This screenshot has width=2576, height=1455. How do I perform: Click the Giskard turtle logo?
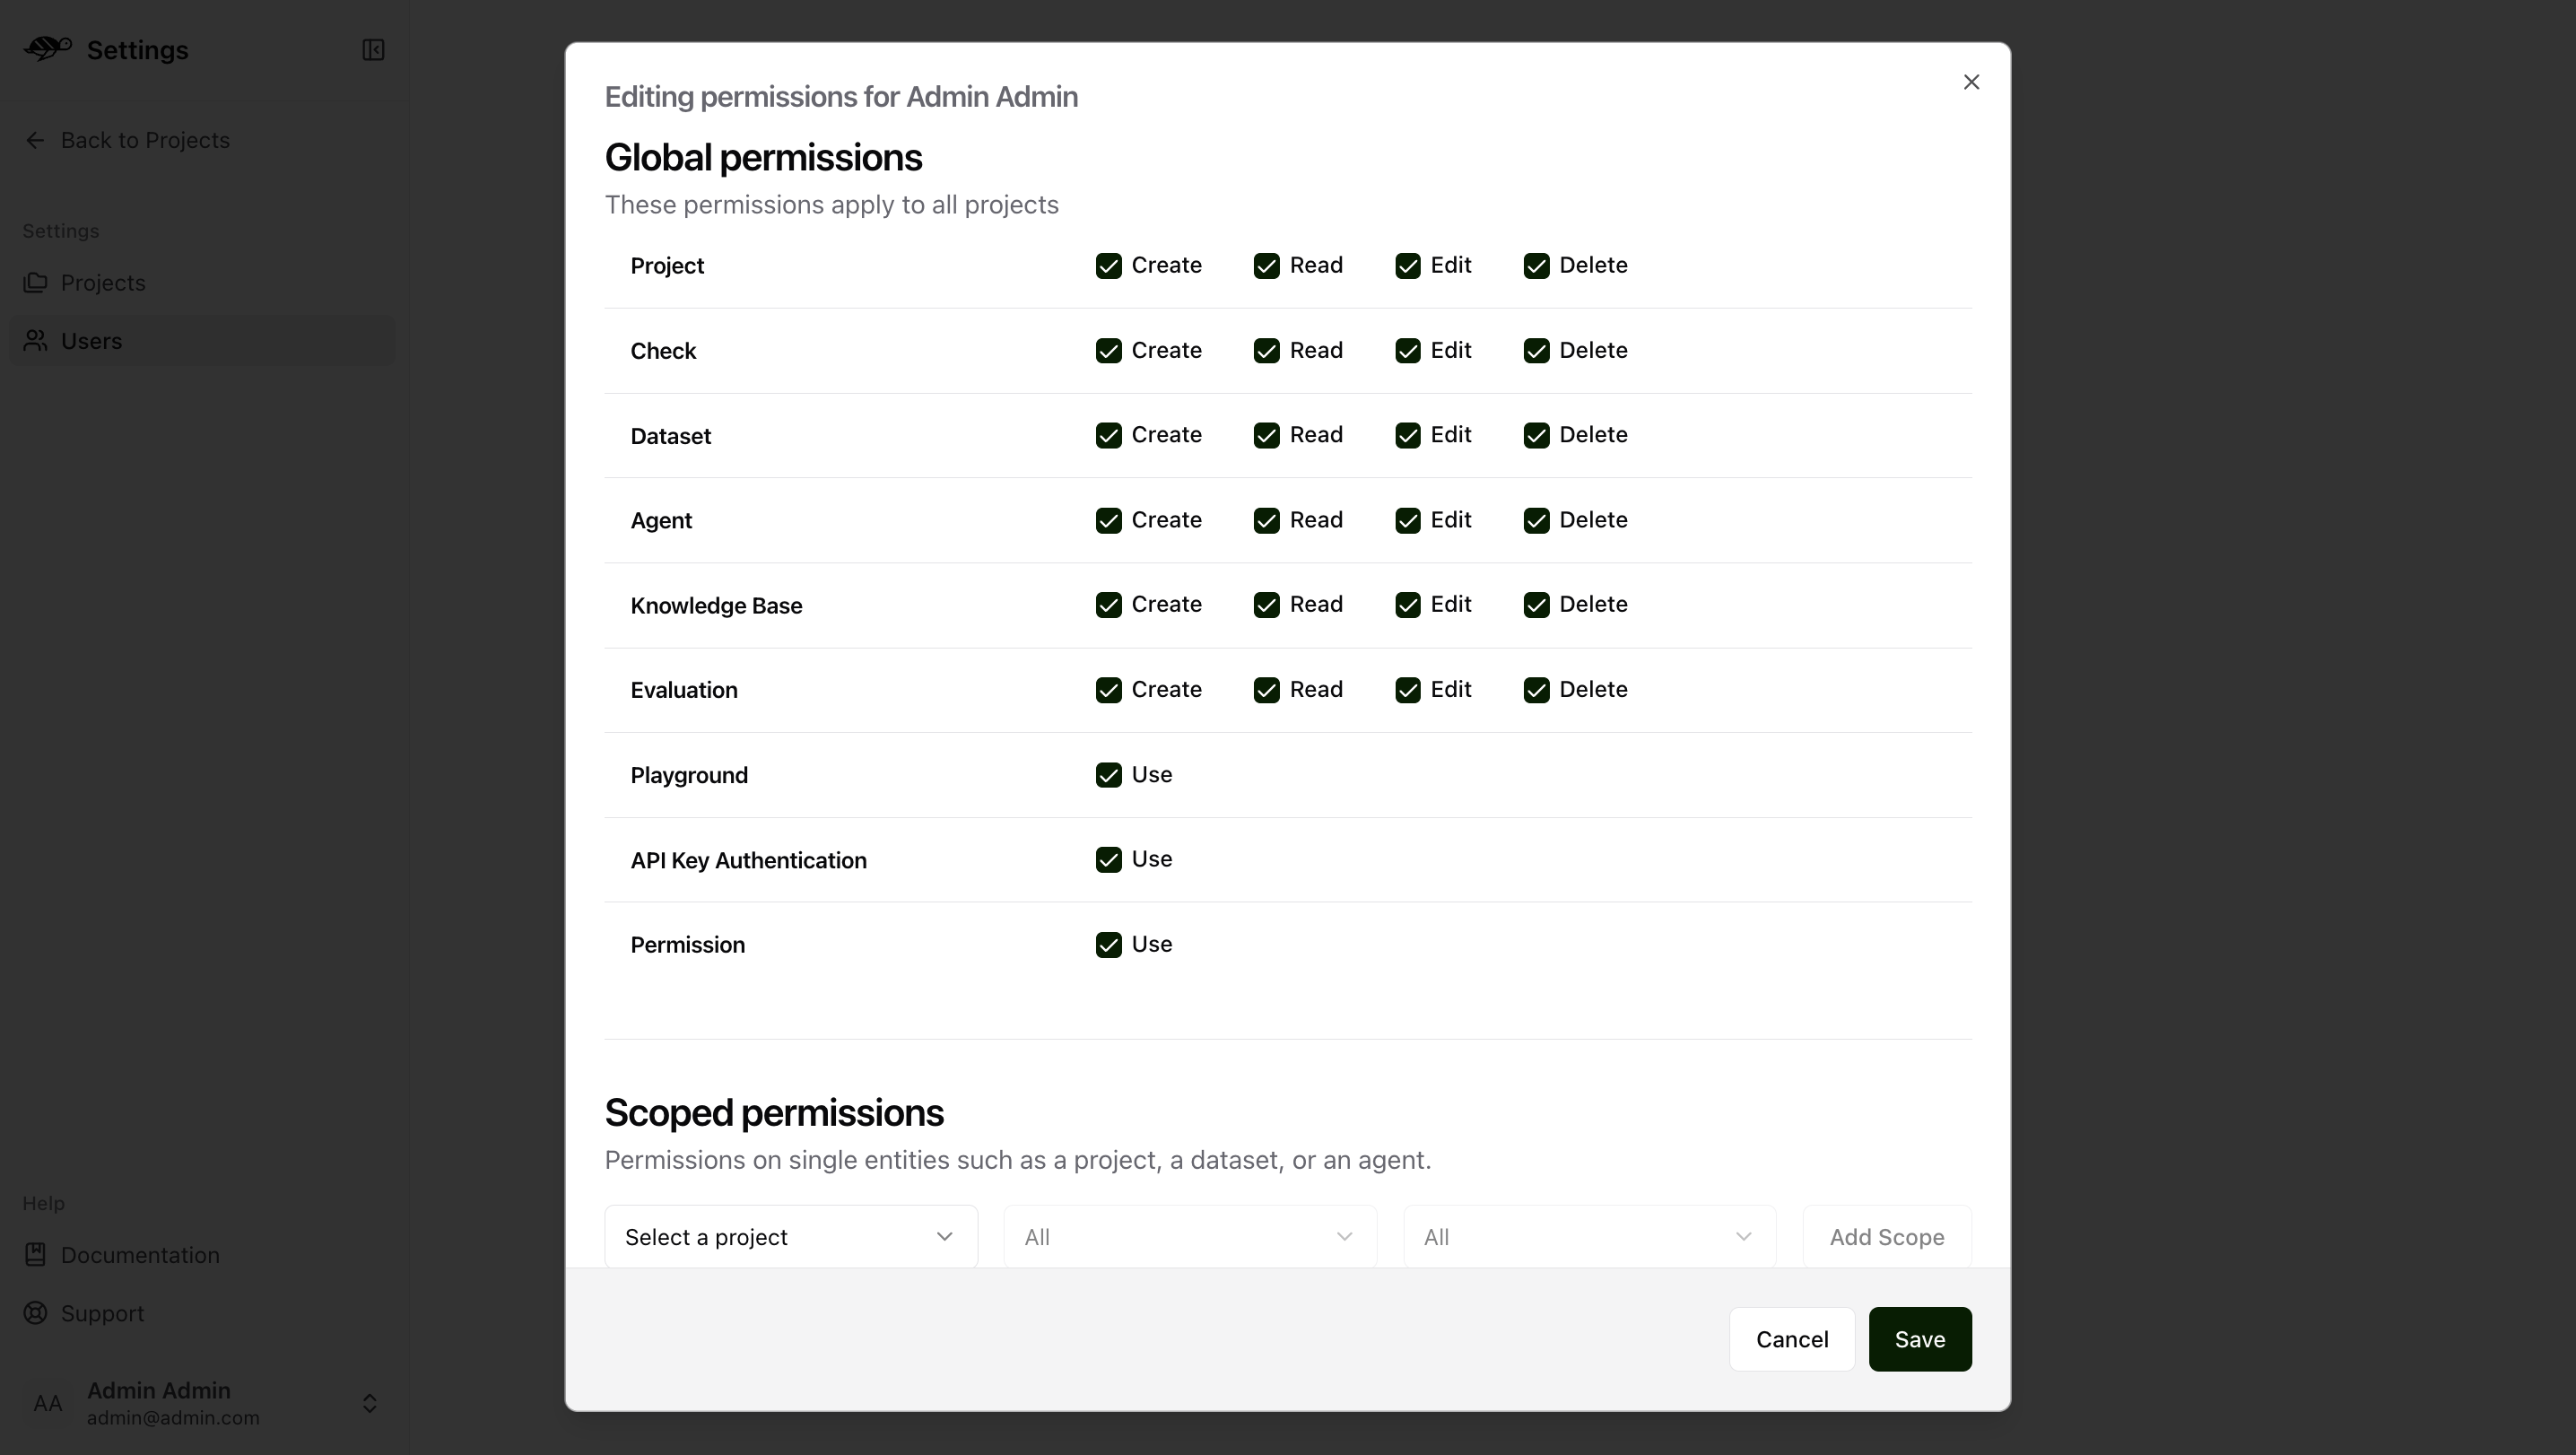[x=48, y=49]
